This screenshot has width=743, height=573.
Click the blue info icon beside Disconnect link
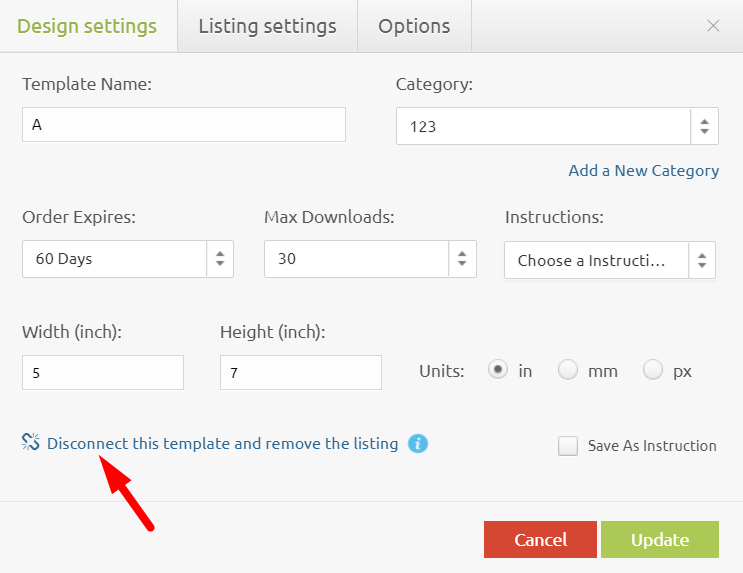[418, 443]
